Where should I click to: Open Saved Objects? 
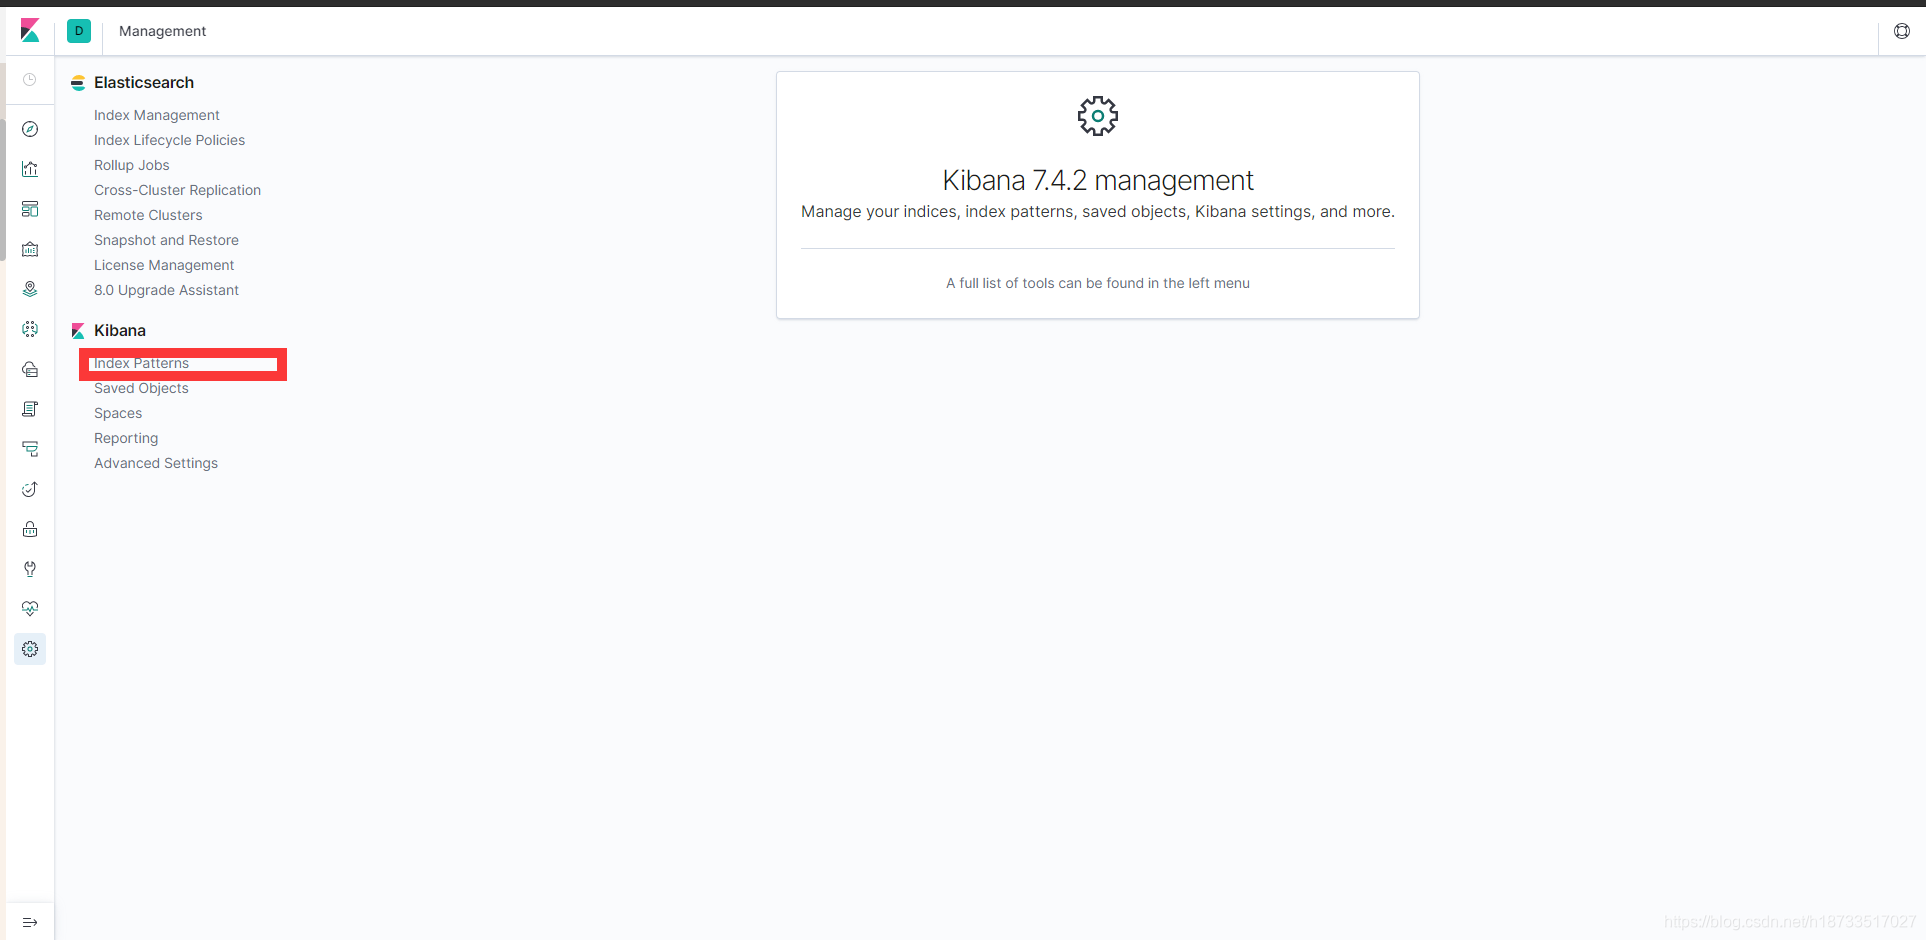[x=141, y=388]
